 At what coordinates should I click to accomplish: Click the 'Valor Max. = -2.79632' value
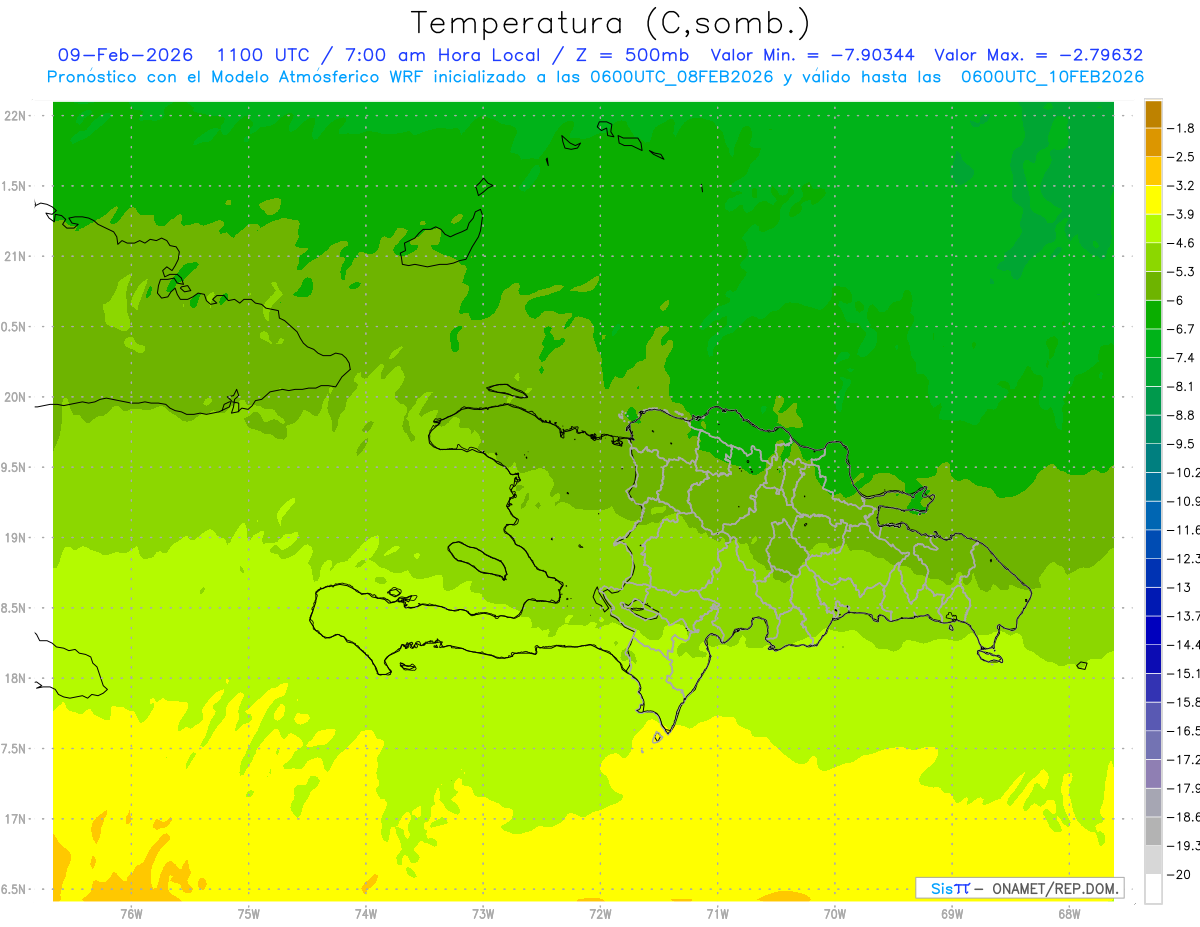(x=1038, y=55)
